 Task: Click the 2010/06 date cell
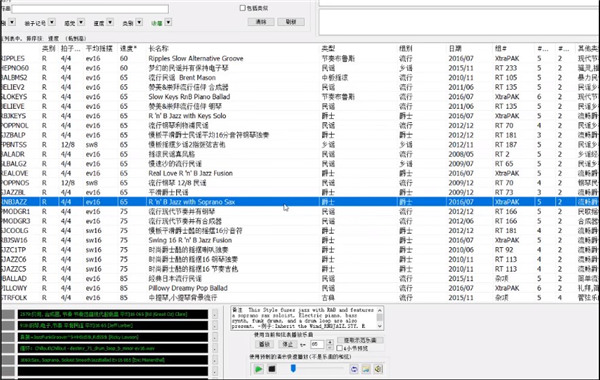(461, 250)
